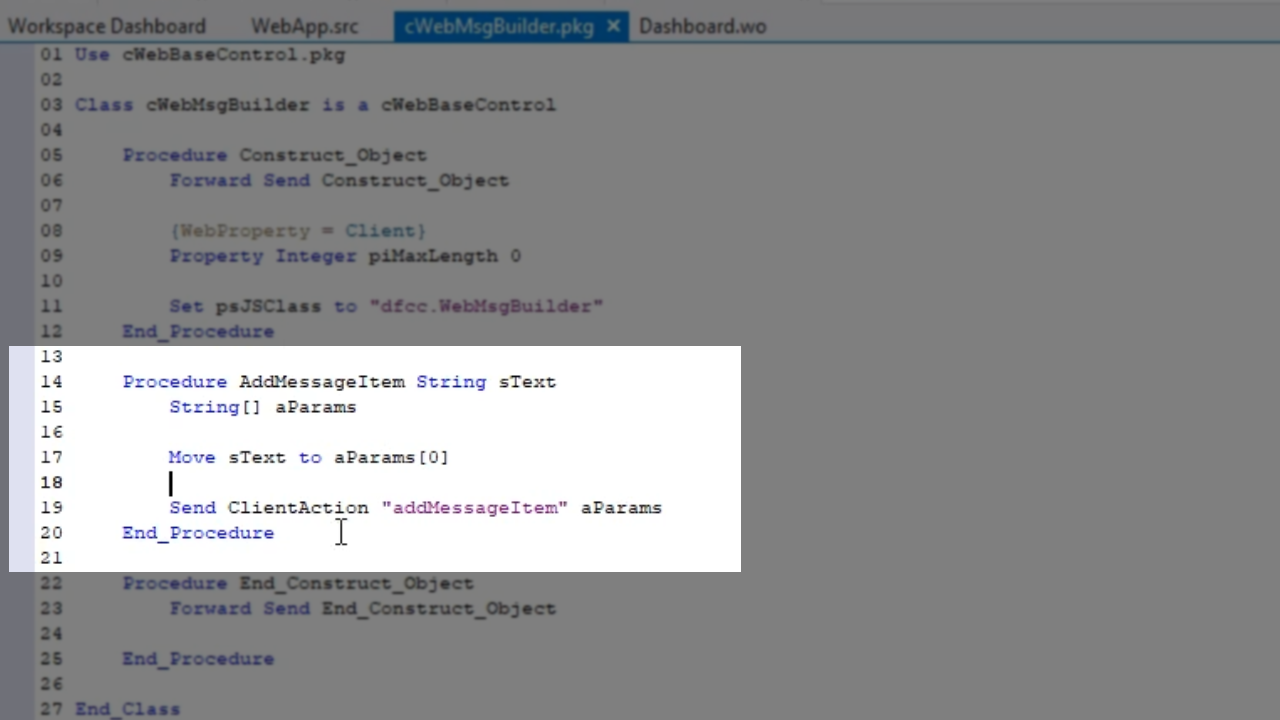Place cursor on empty line 18
This screenshot has height=720, width=1280.
click(x=300, y=483)
